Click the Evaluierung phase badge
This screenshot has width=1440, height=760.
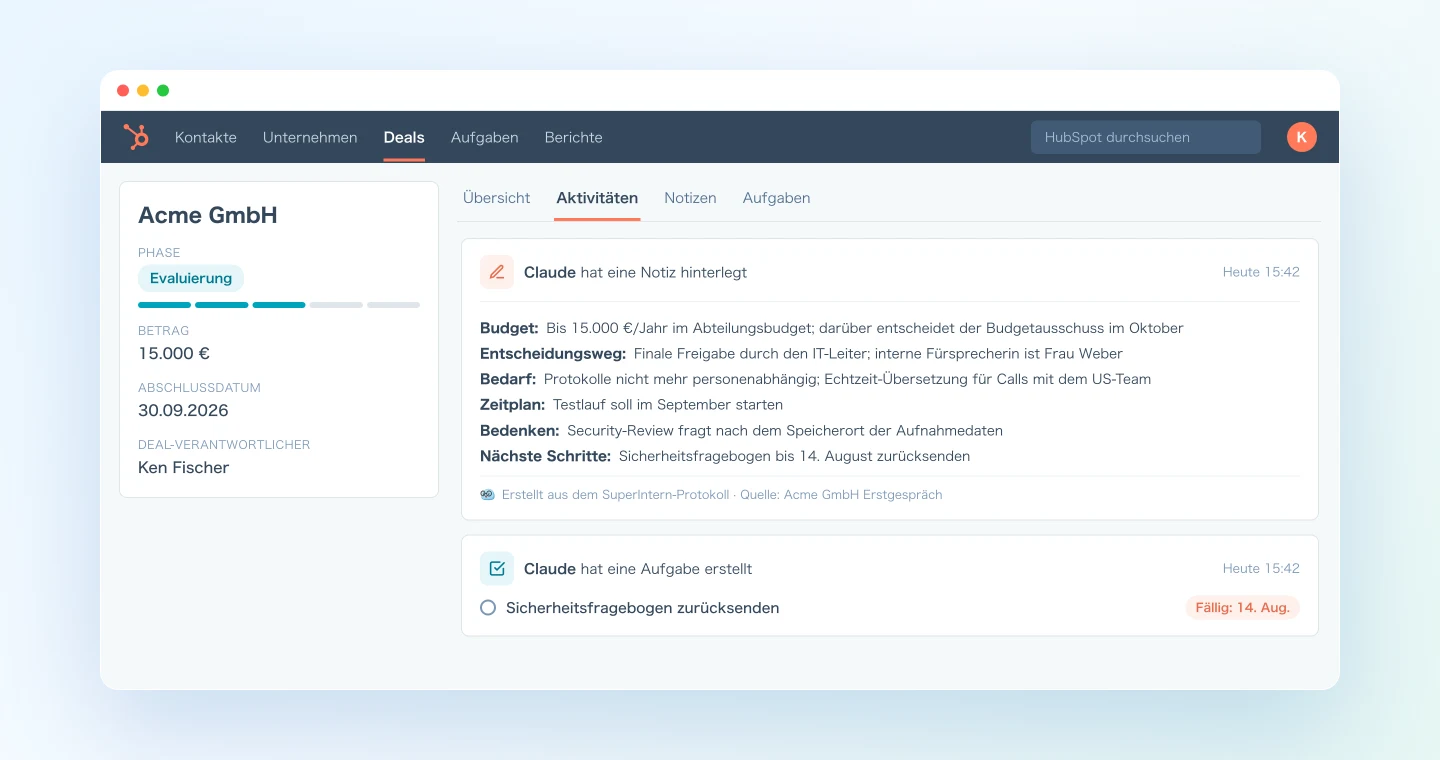point(191,278)
